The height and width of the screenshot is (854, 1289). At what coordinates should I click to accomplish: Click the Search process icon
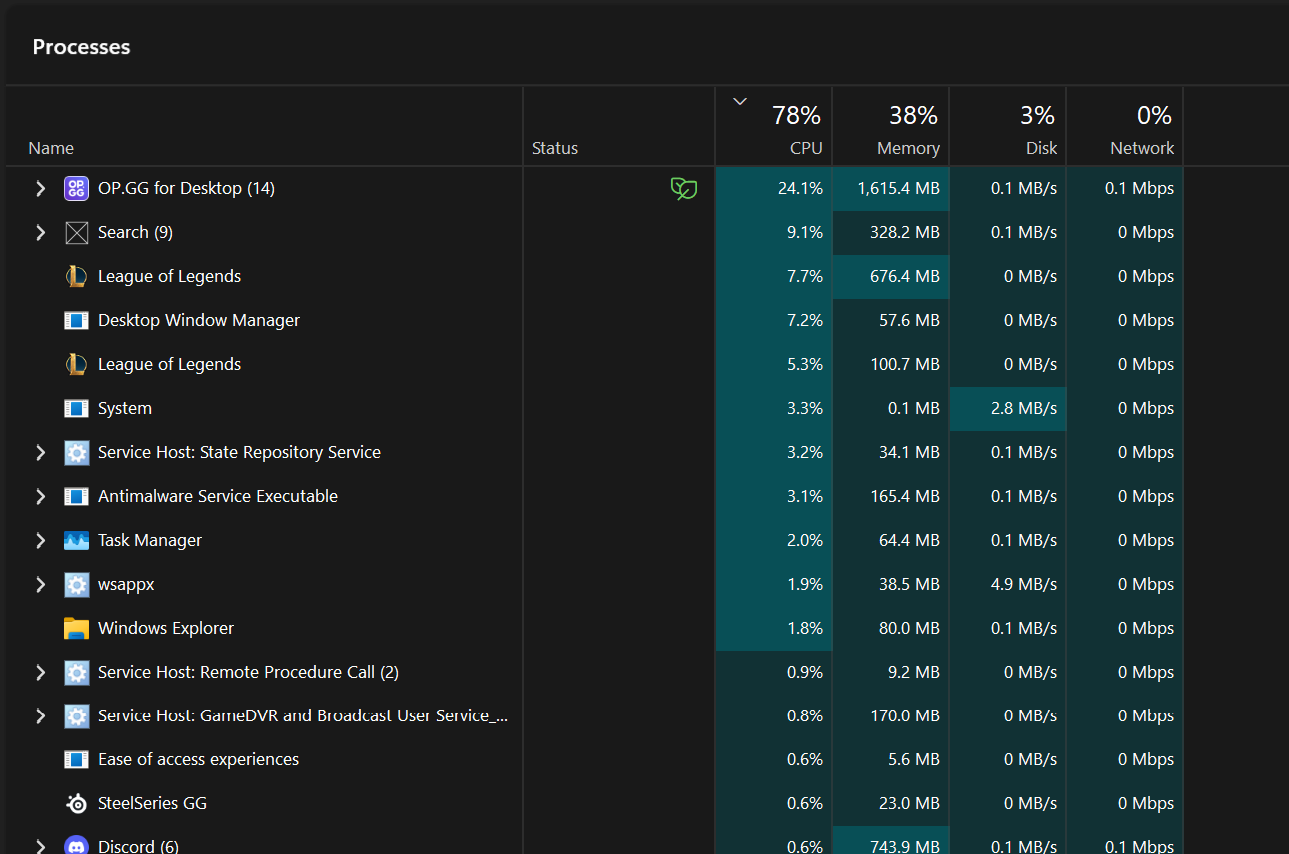(x=76, y=232)
